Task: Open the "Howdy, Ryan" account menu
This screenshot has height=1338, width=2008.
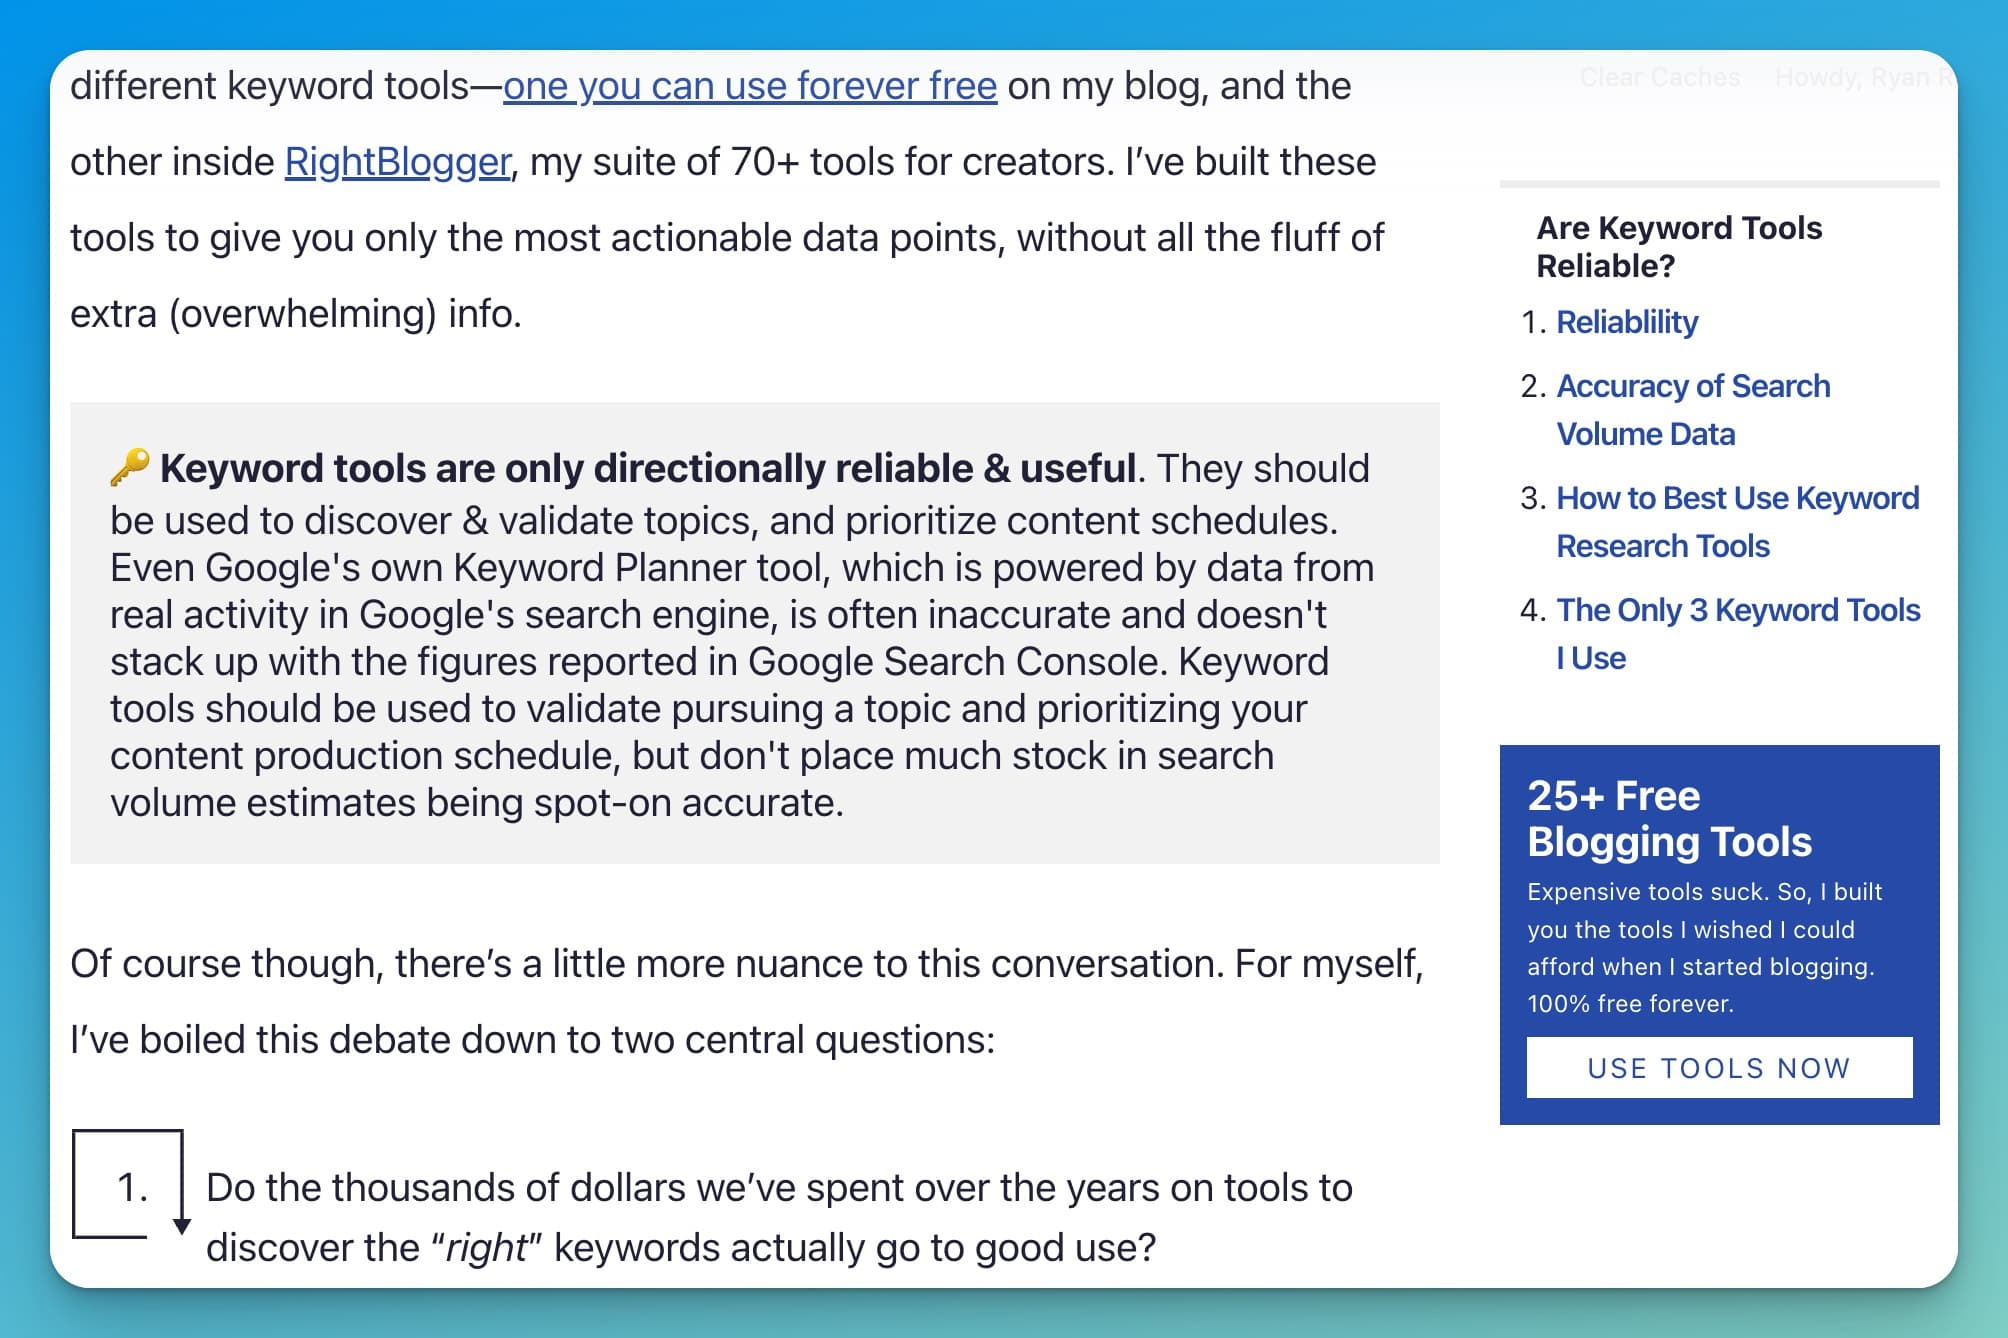Action: point(1866,77)
